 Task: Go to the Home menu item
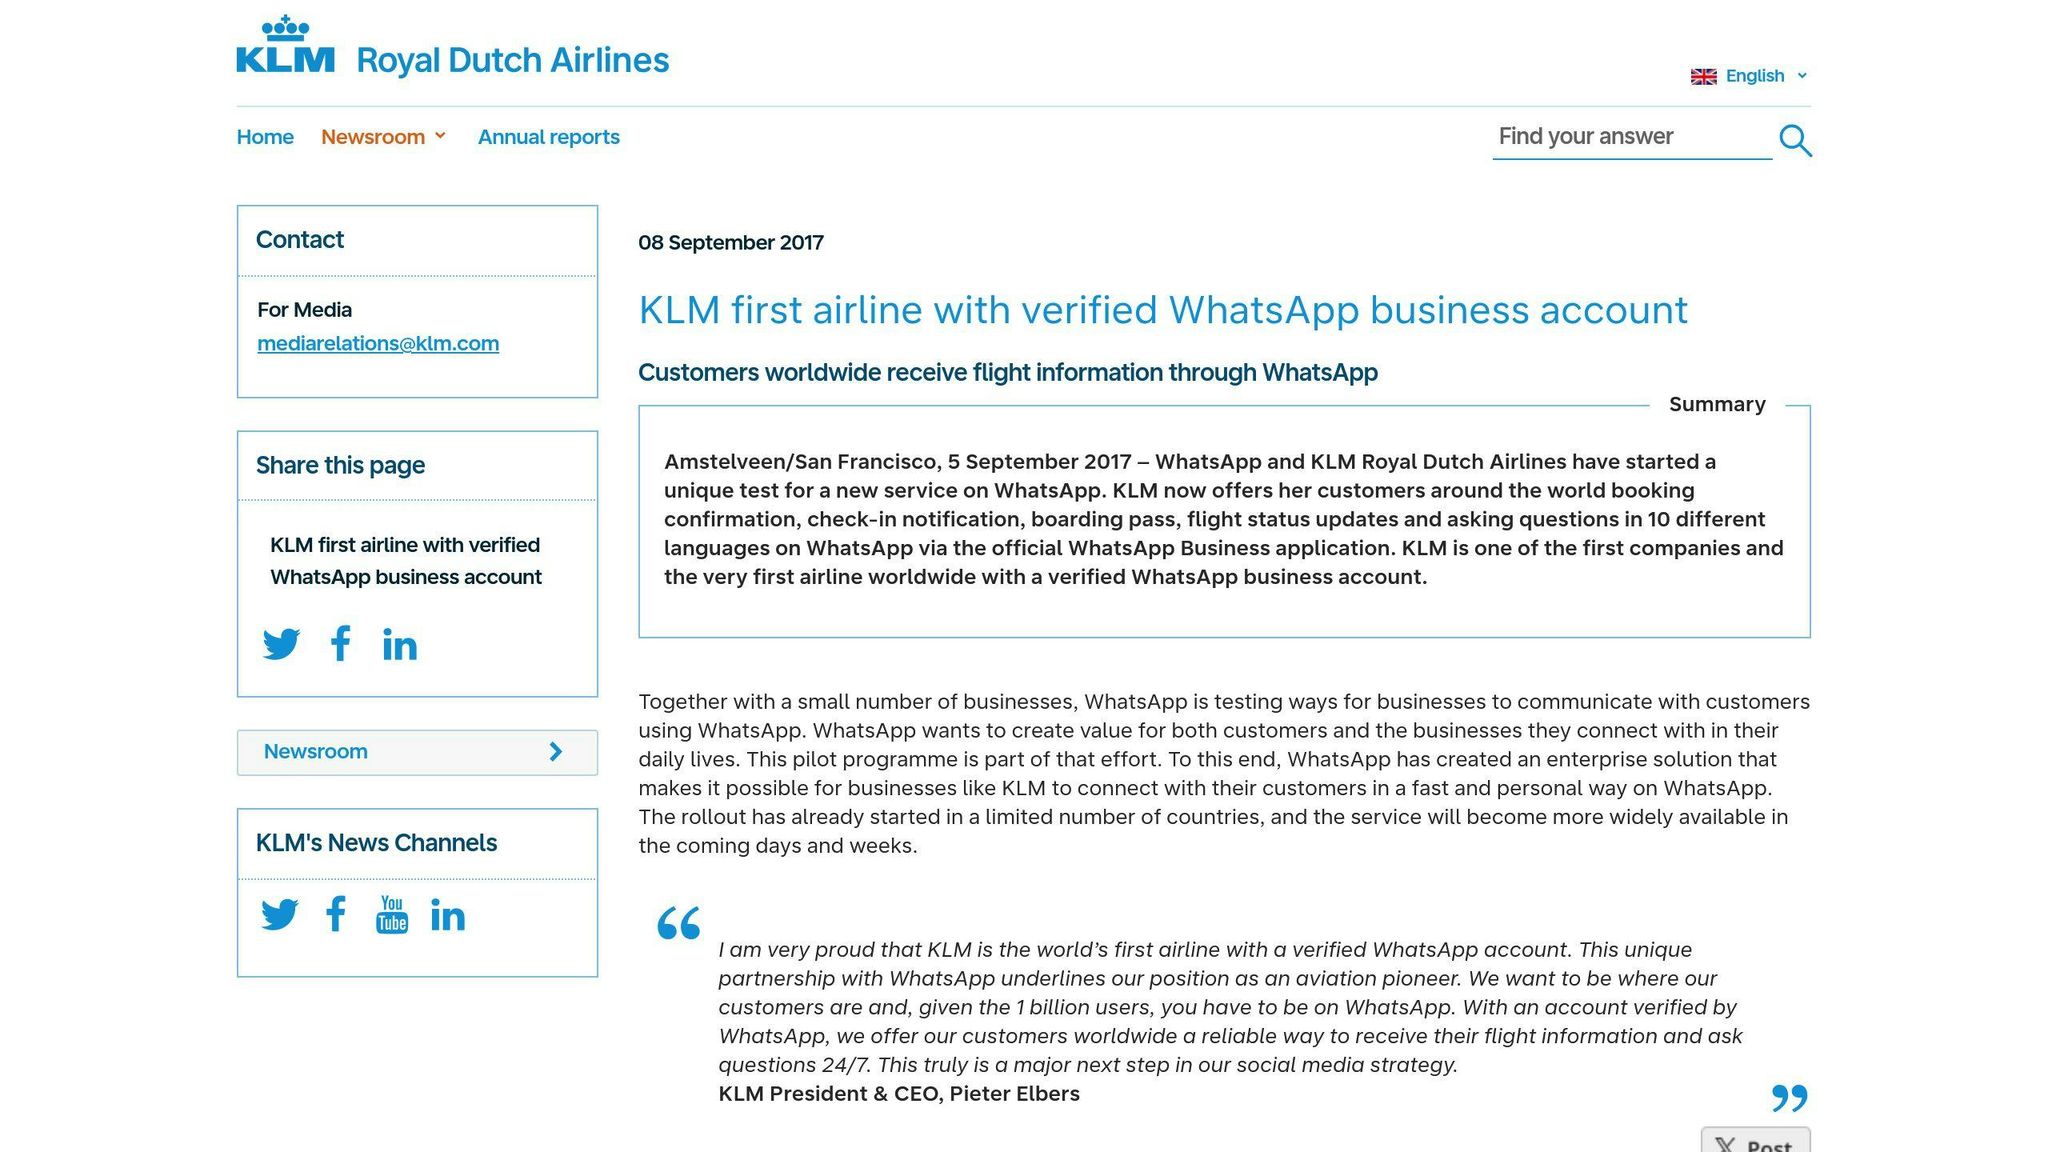tap(264, 137)
